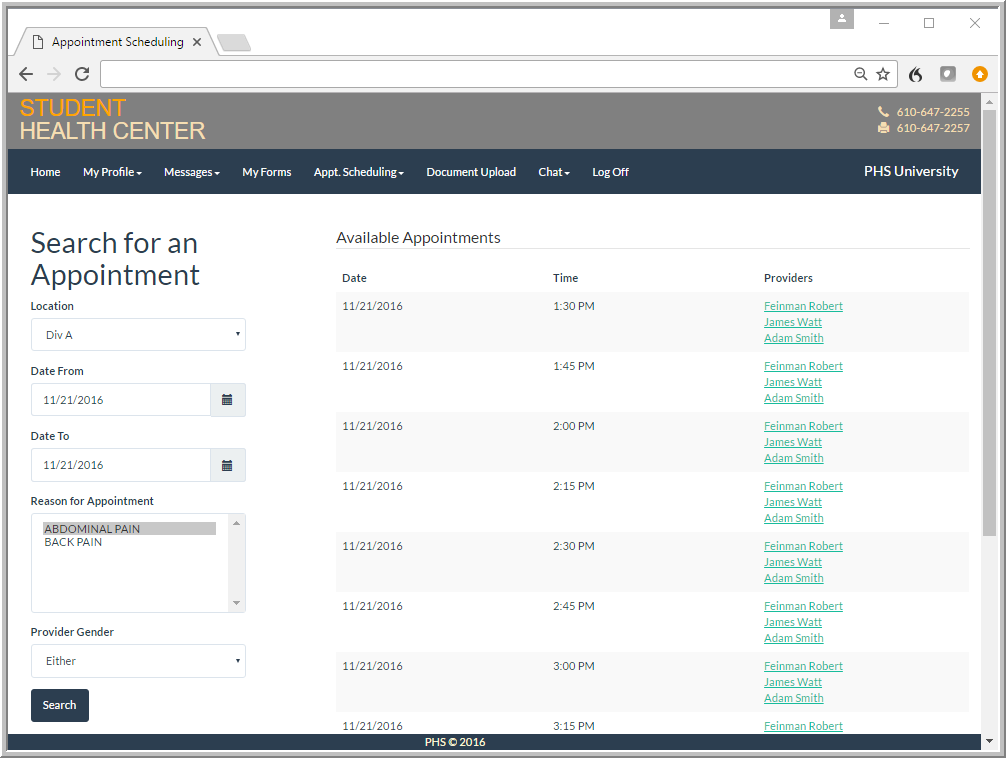
Task: Open the Location dropdown showing Div A
Action: coord(138,334)
